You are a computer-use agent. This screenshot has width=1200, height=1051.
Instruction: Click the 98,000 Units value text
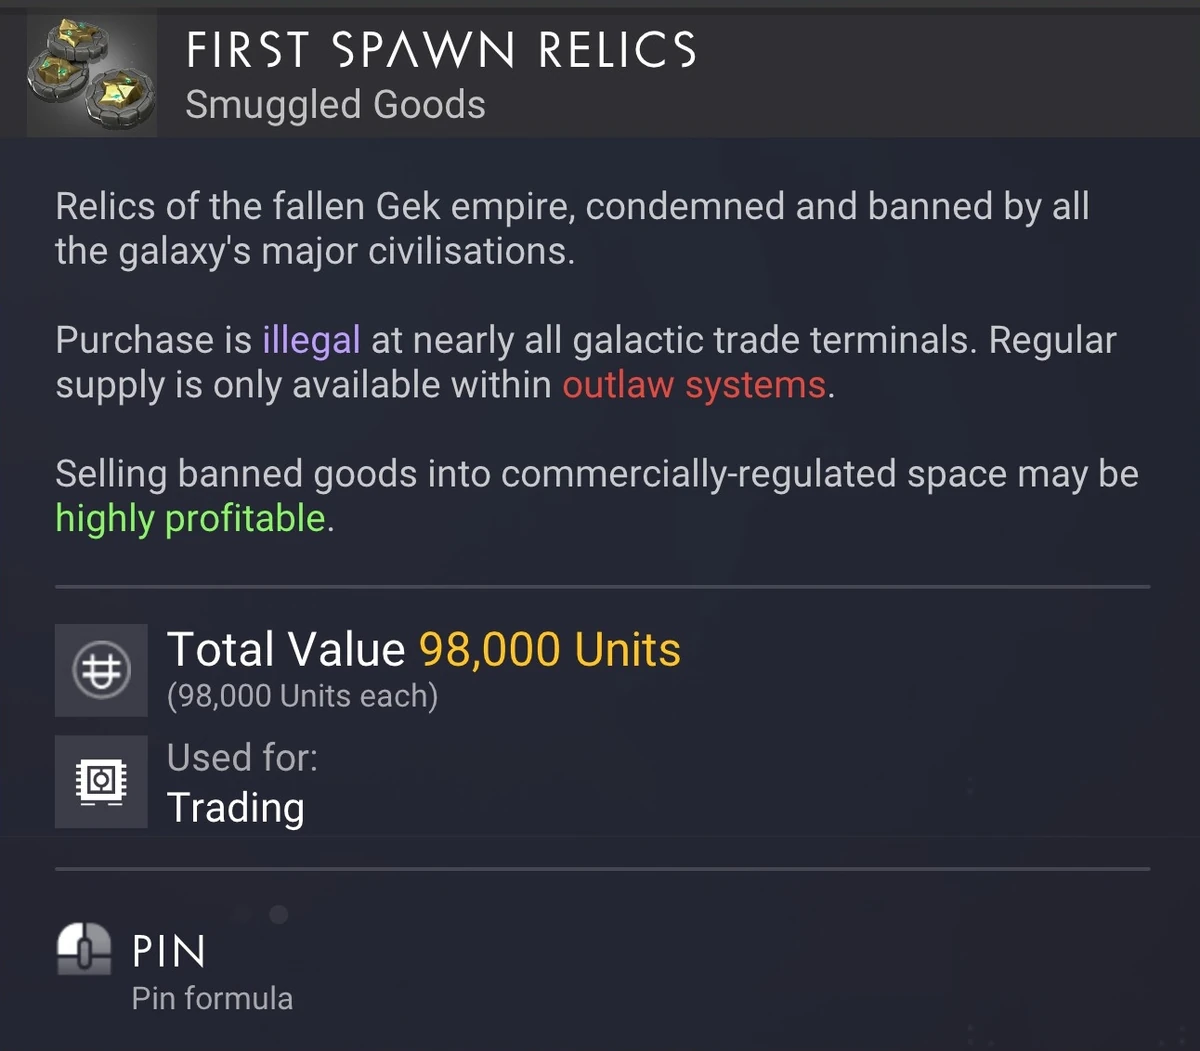click(x=548, y=649)
